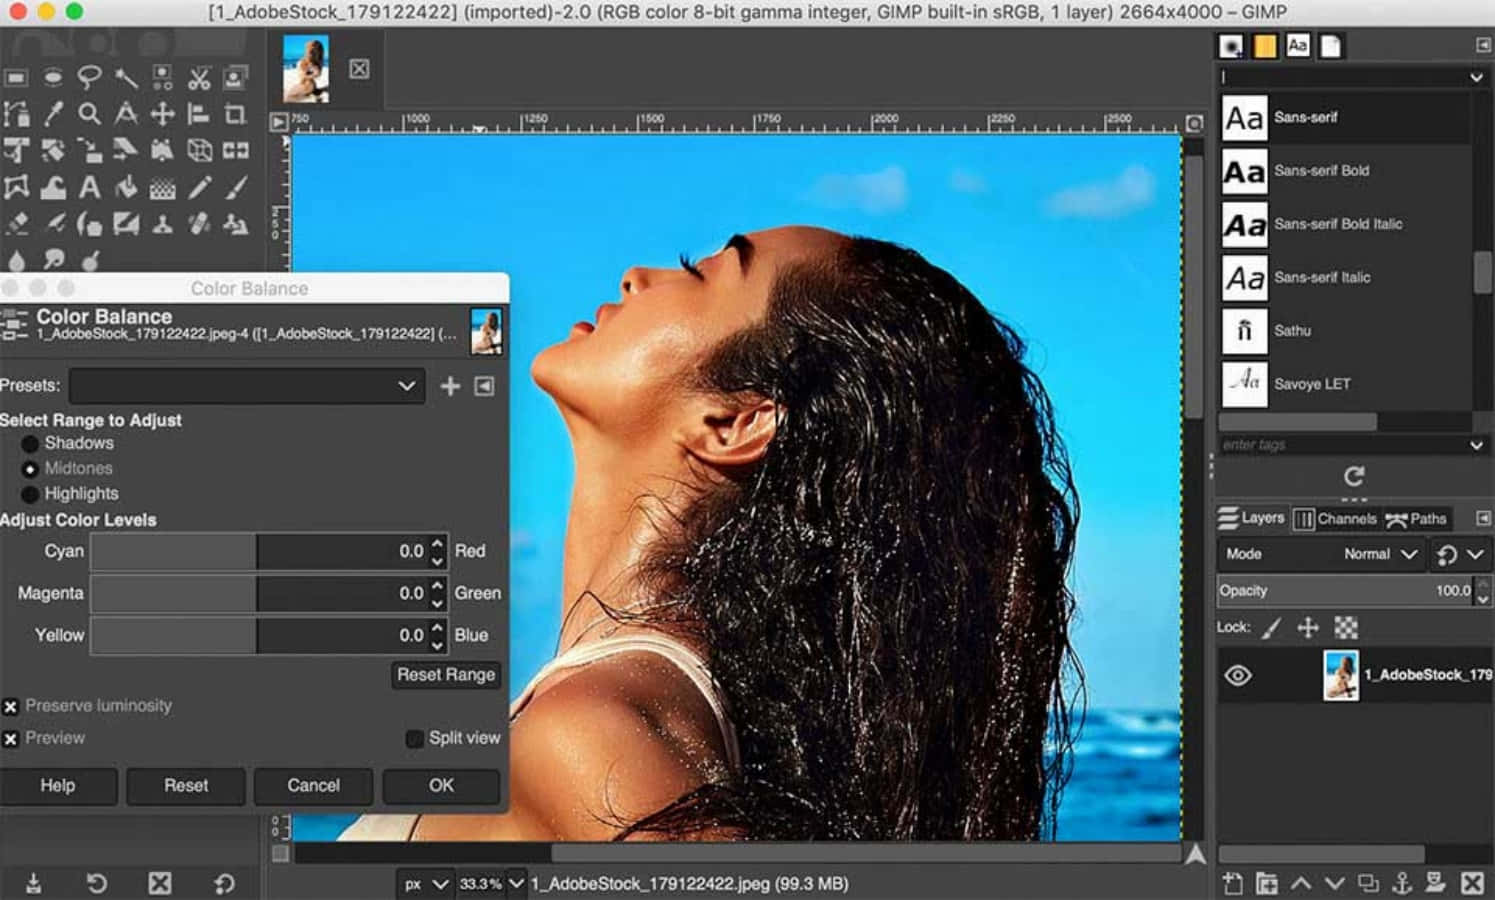
Task: Select the Ellipse Select tool
Action: (53, 77)
